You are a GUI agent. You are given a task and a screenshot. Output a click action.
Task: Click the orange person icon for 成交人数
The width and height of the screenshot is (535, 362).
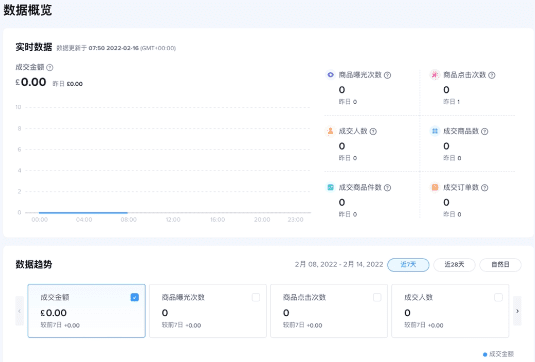click(330, 131)
